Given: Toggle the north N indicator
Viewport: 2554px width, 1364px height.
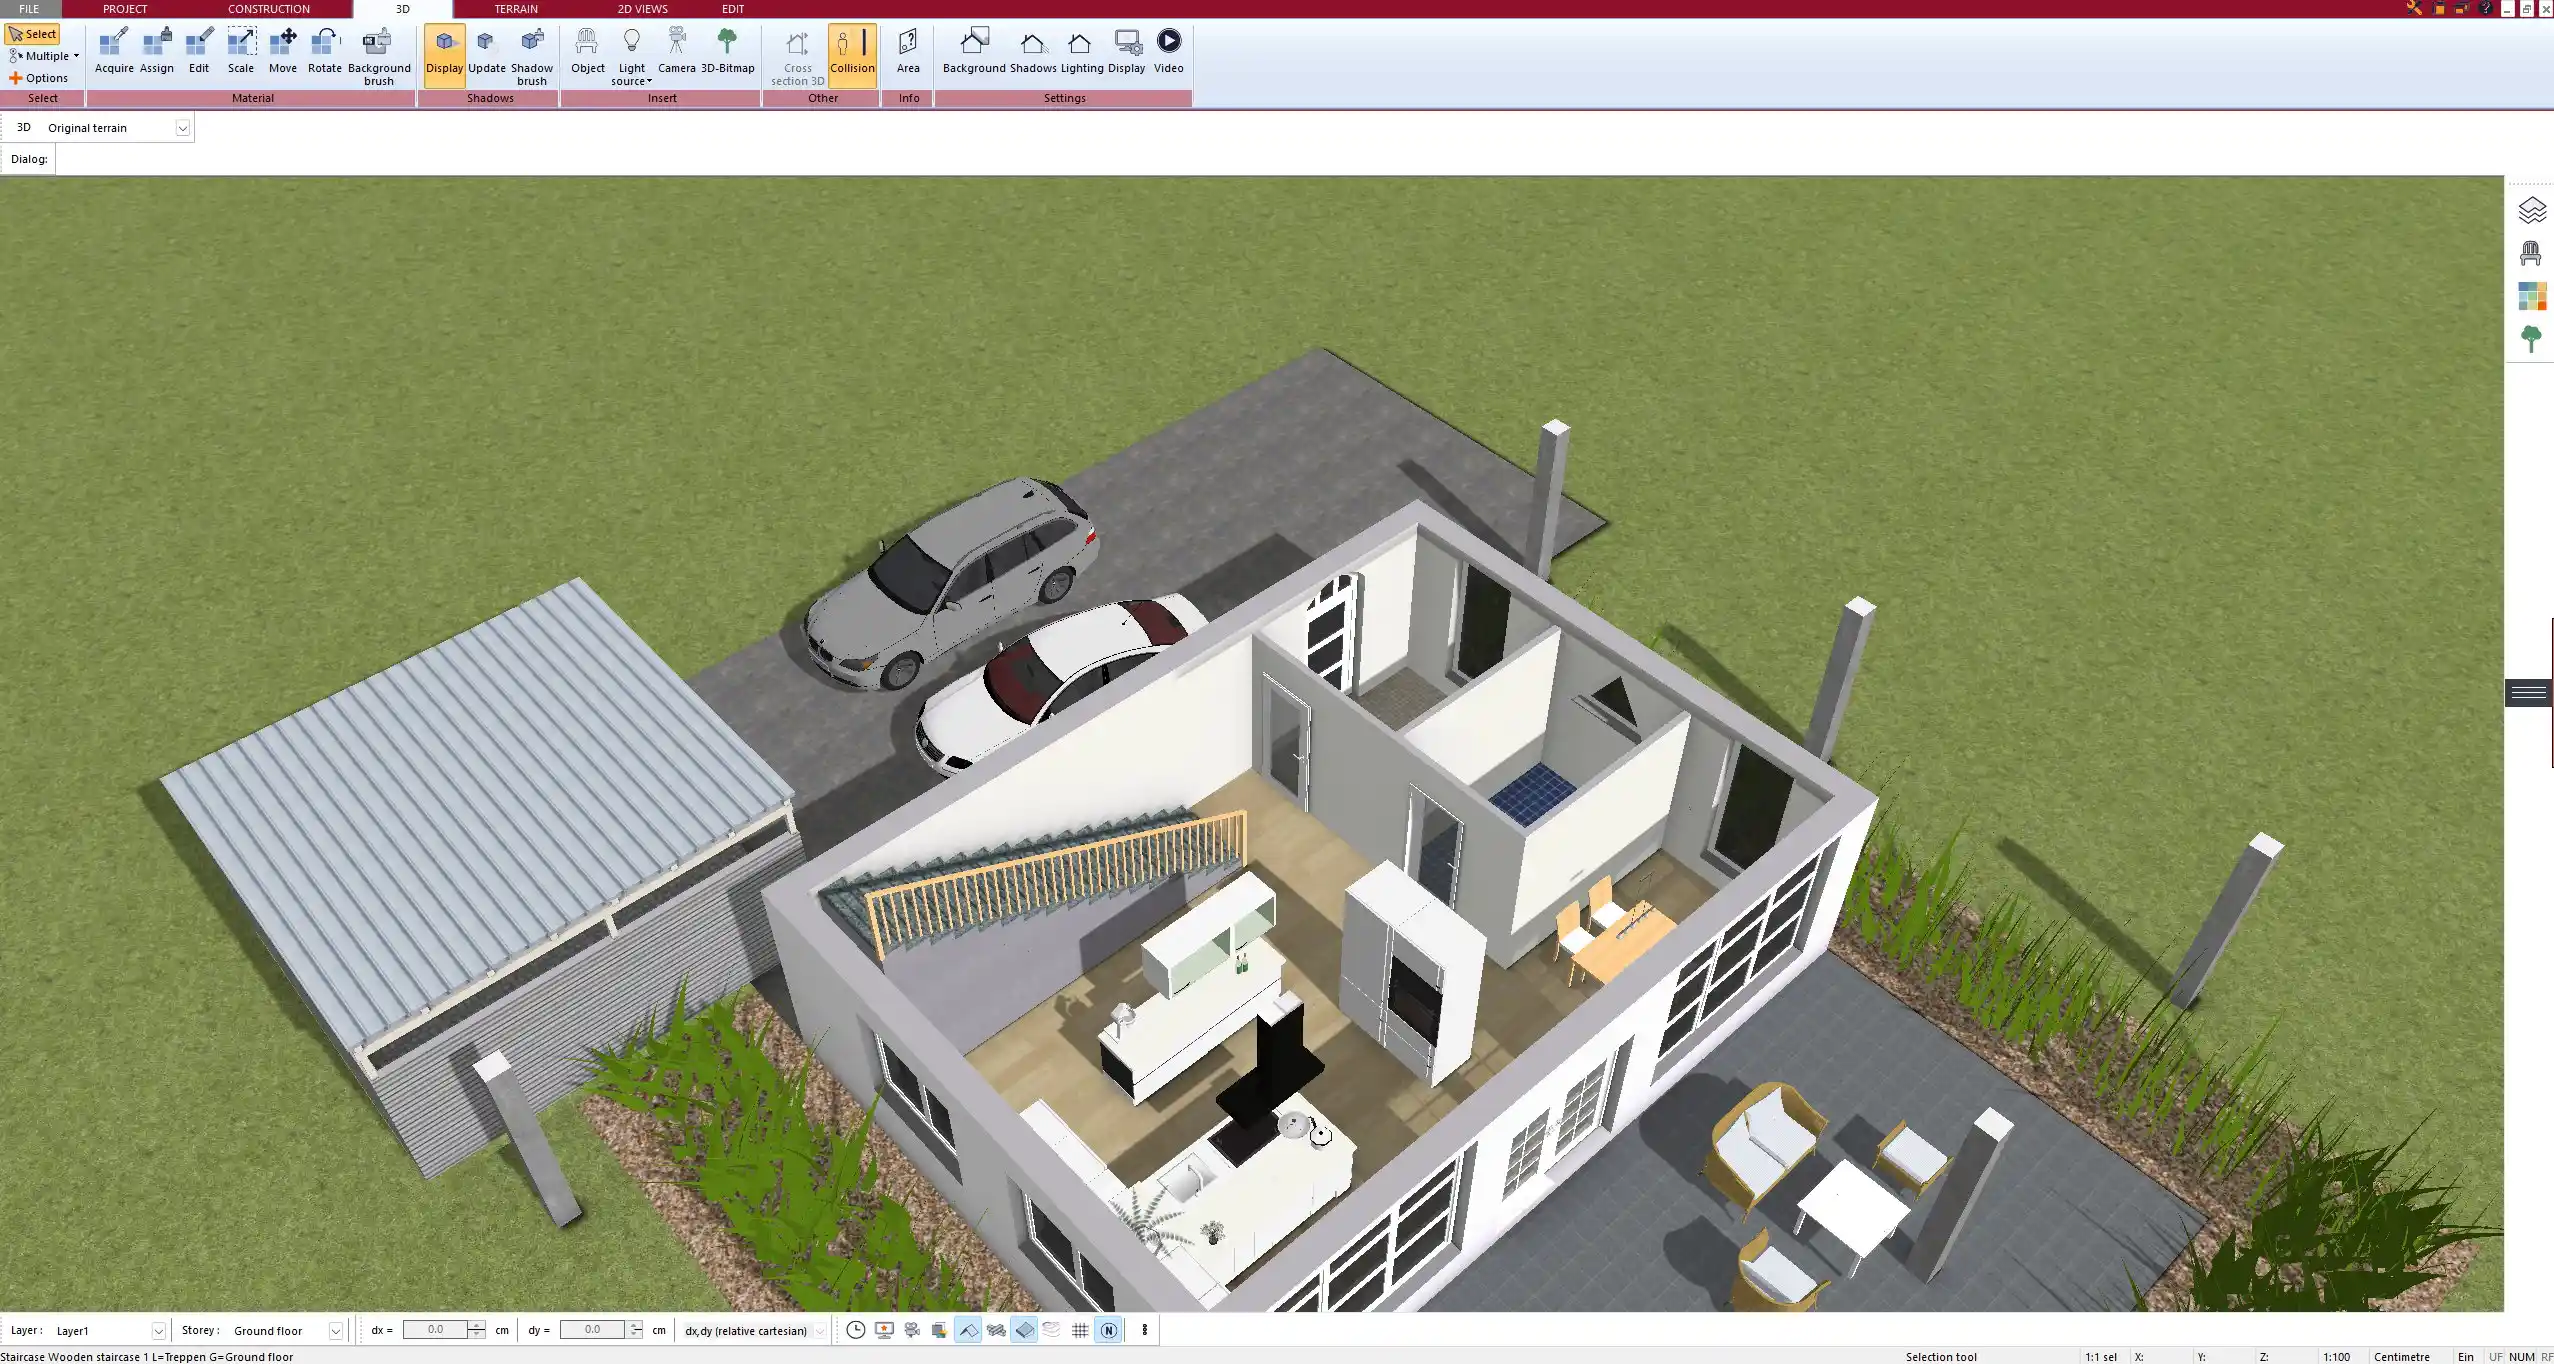Looking at the screenshot, I should (x=1108, y=1330).
